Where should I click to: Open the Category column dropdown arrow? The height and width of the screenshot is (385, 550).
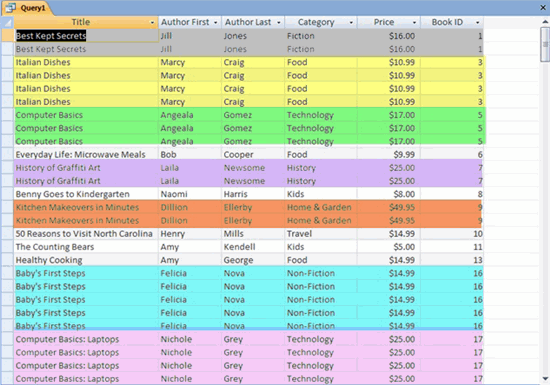[351, 22]
